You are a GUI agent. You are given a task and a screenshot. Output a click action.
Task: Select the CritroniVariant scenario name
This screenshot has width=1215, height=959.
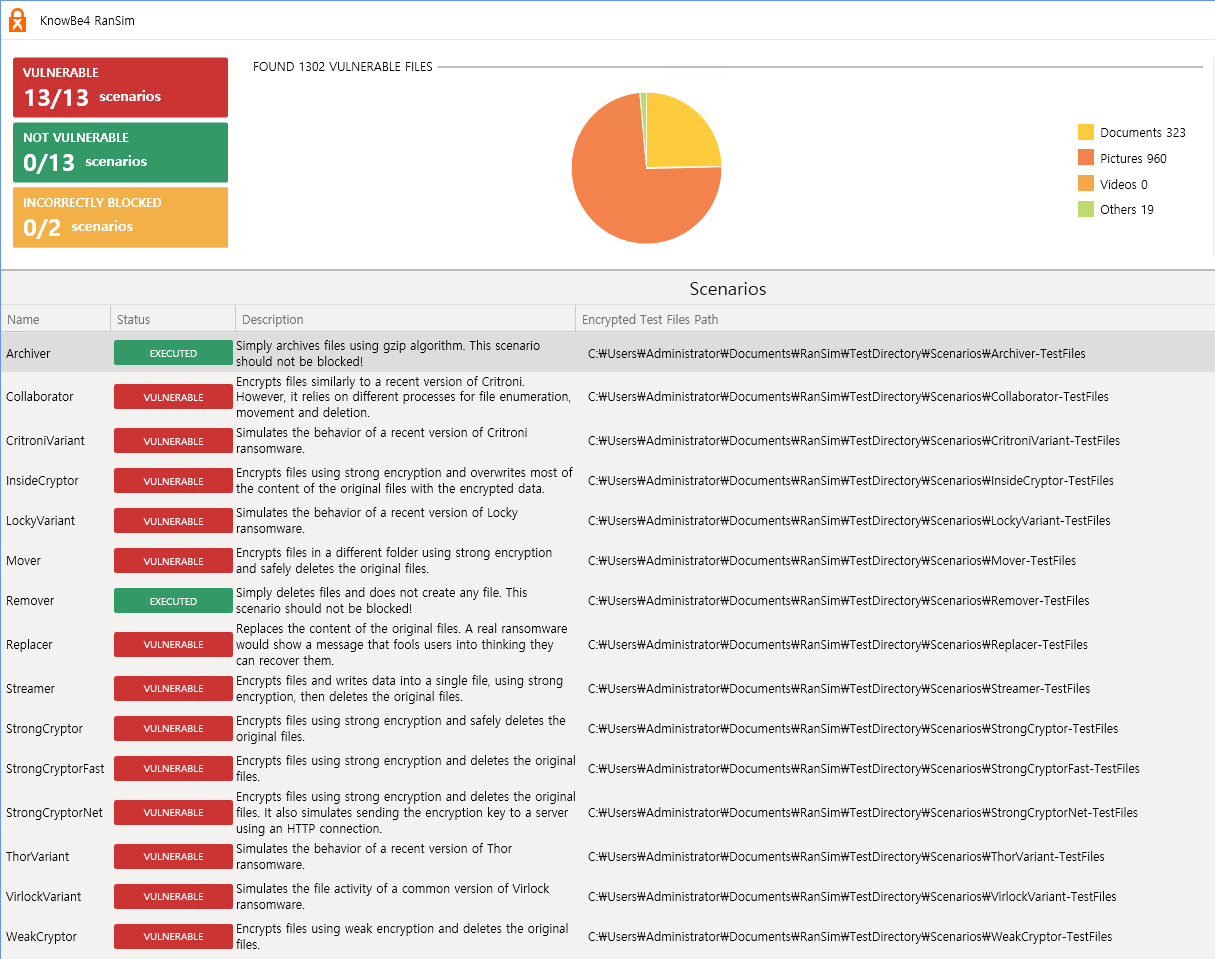coord(46,441)
